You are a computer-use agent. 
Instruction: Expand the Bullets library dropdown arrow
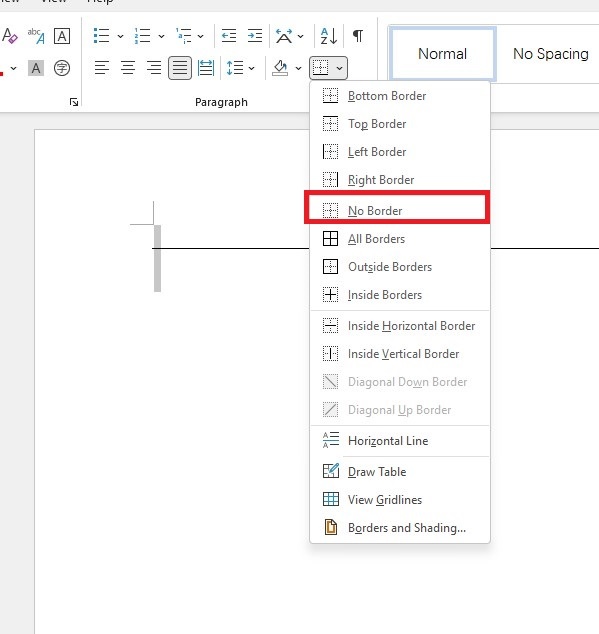pyautogui.click(x=120, y=36)
